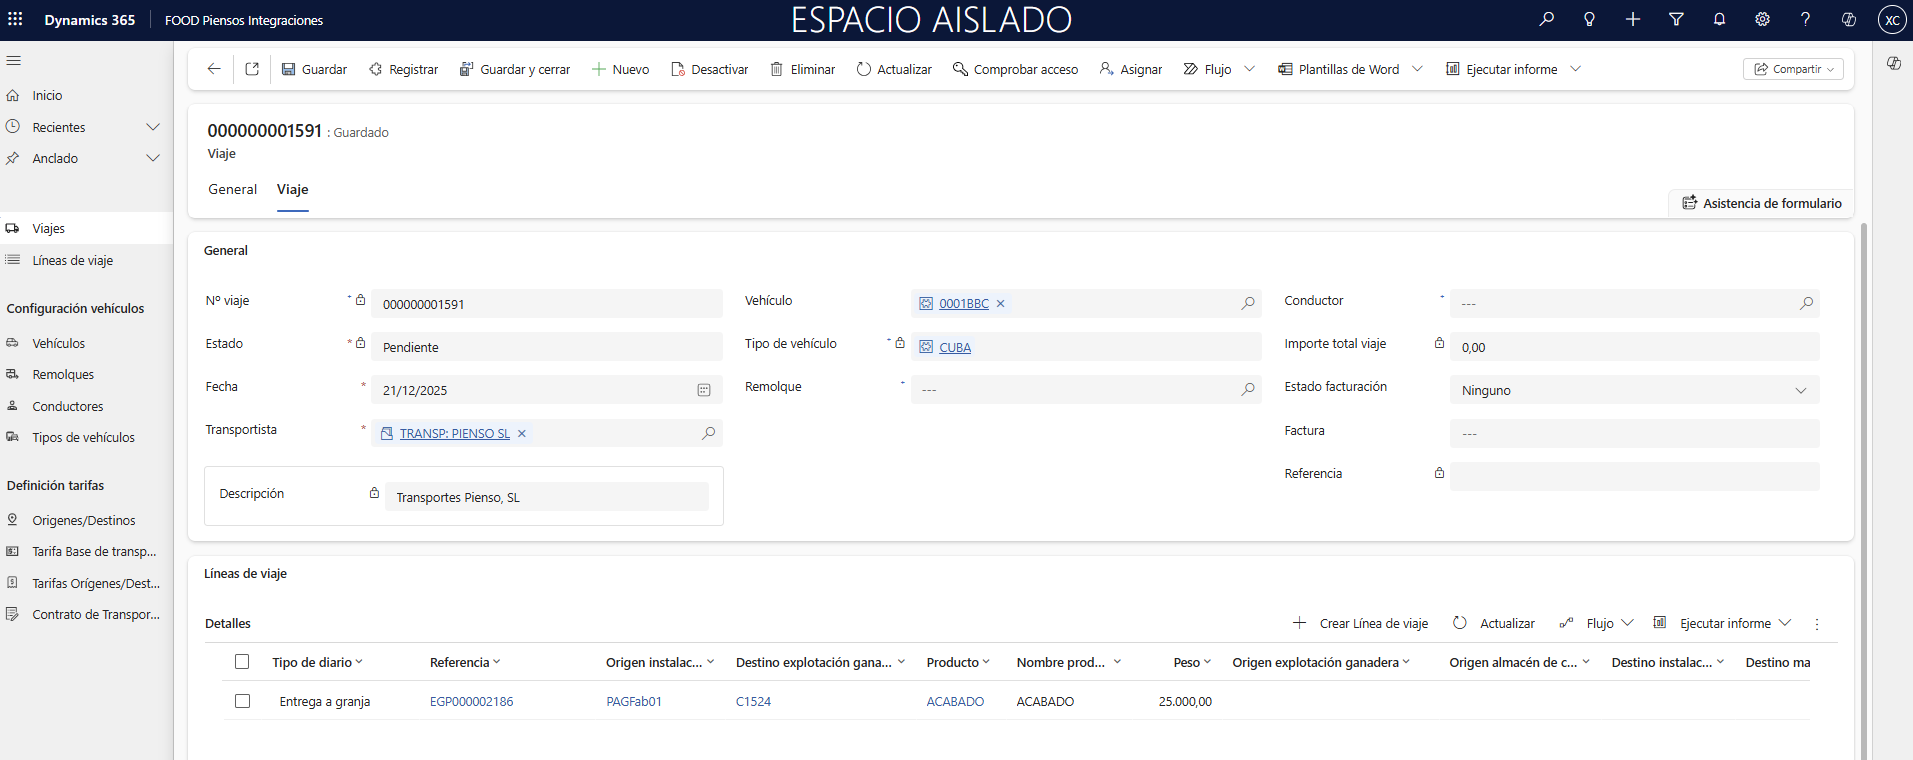Open the settings gear icon

point(1762,19)
